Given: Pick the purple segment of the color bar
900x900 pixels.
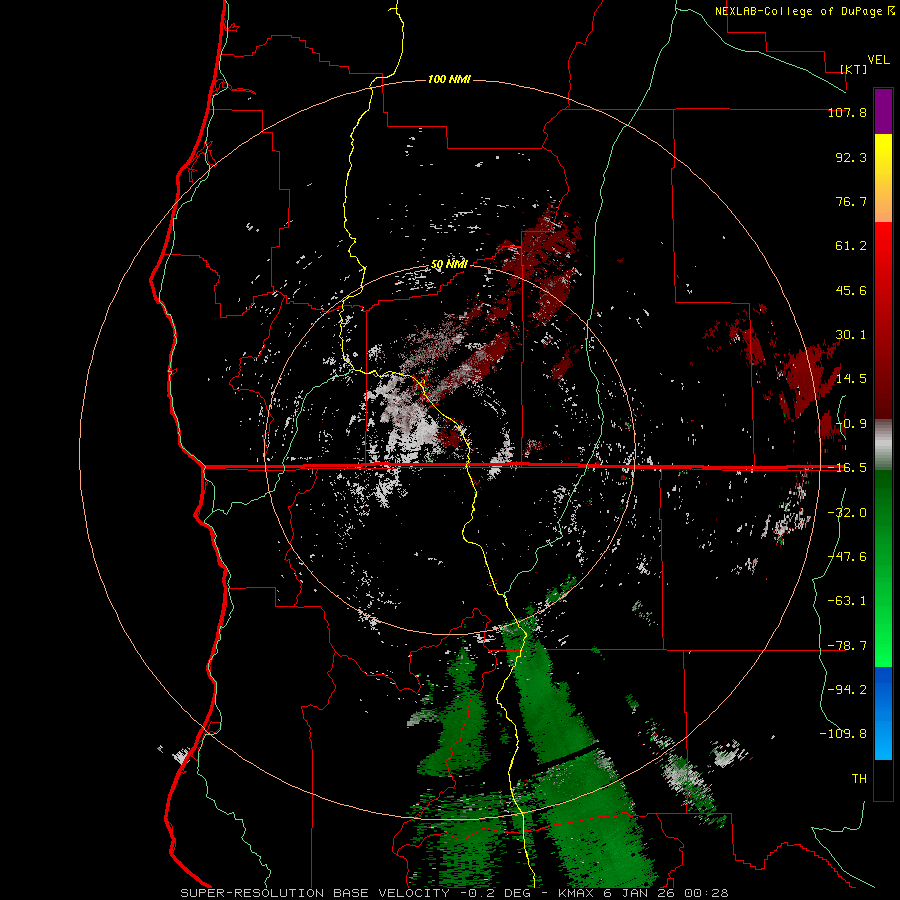Looking at the screenshot, I should click(883, 111).
